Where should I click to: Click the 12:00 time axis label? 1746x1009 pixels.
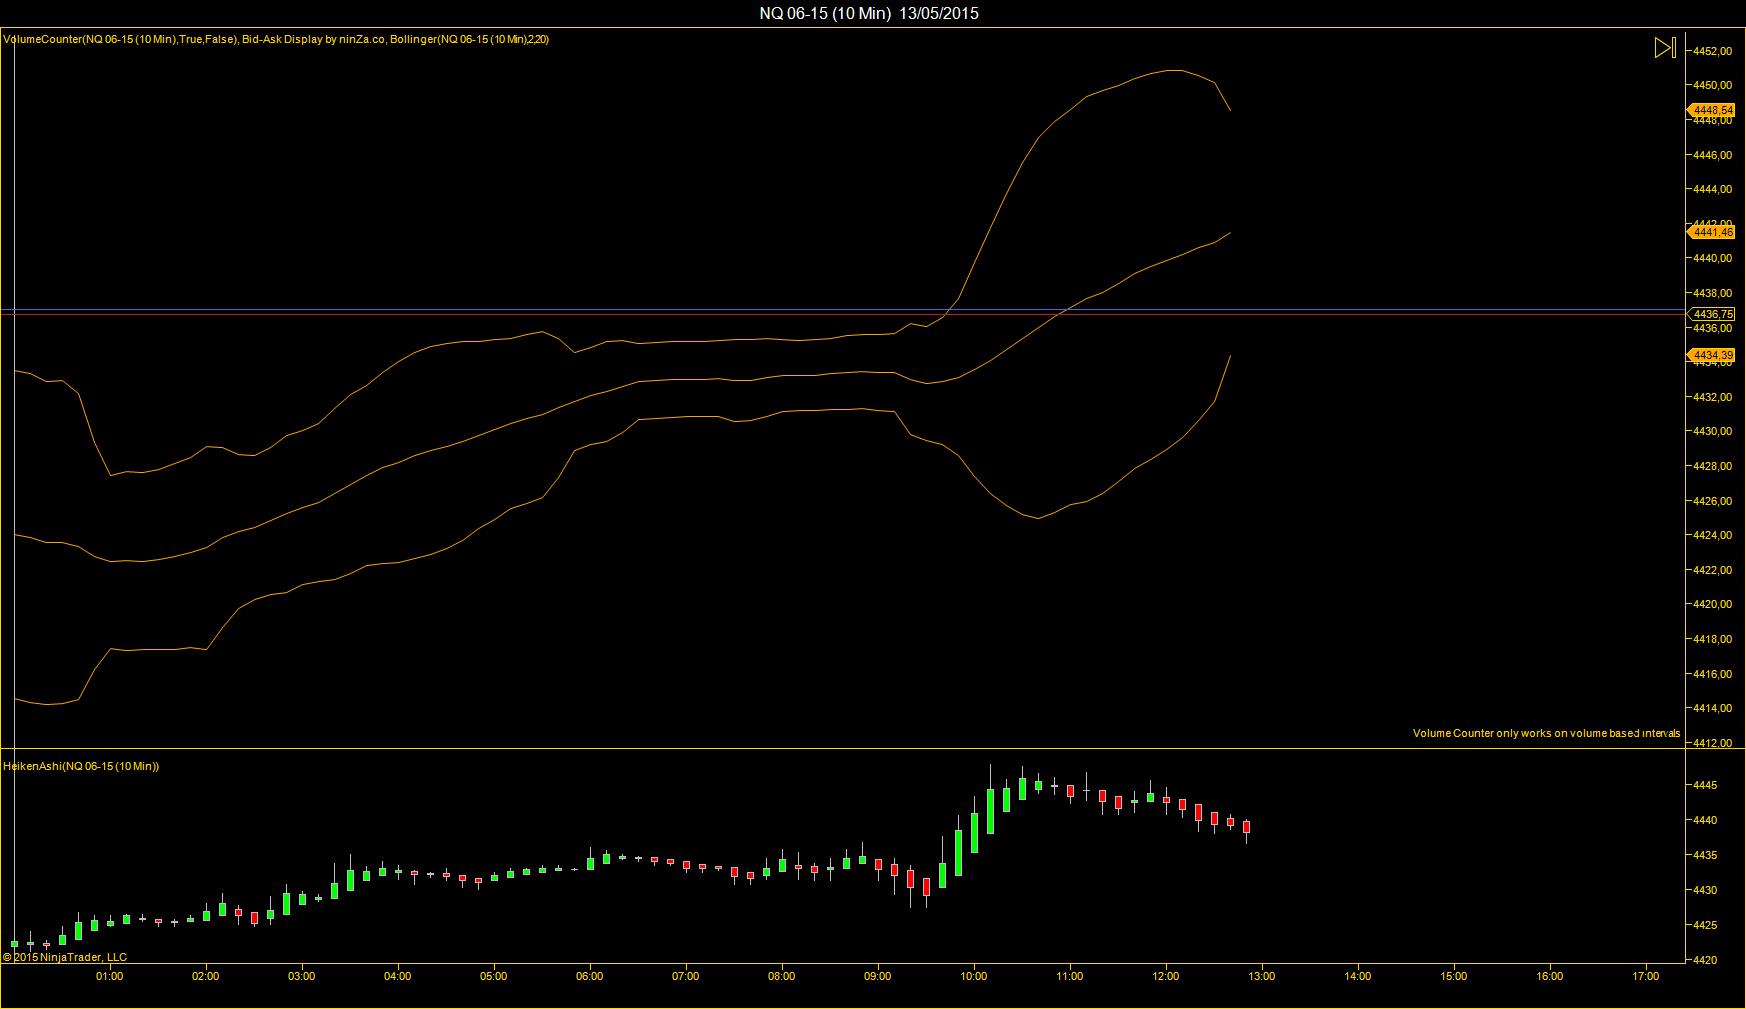(x=1166, y=977)
